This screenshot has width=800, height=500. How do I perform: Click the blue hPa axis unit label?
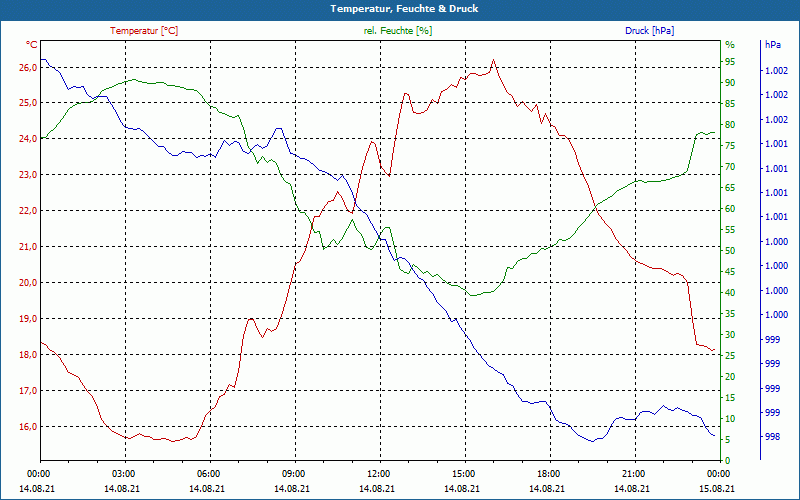click(x=773, y=45)
